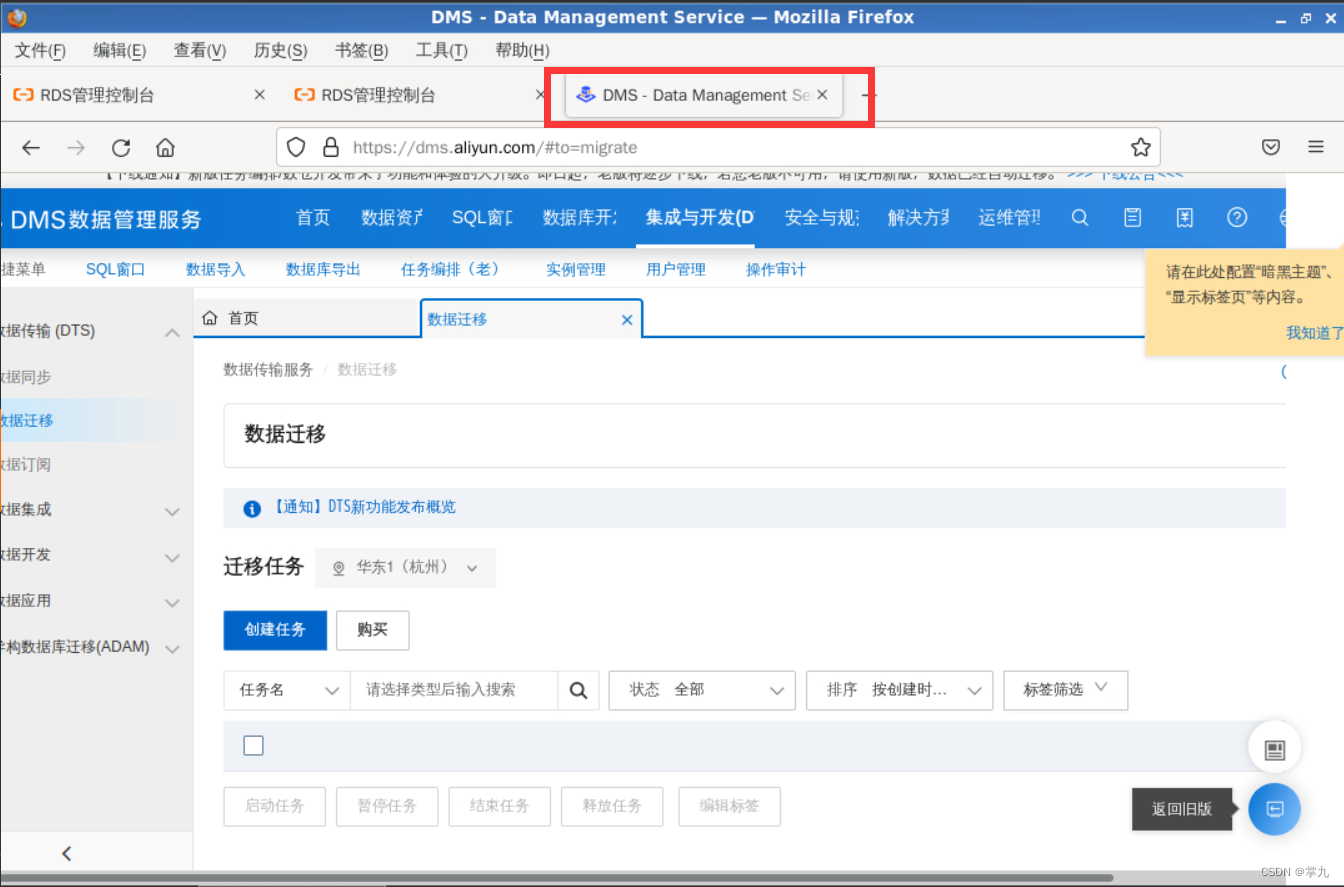The image size is (1344, 887).
Task: Click the 购买 button
Action: click(x=372, y=630)
